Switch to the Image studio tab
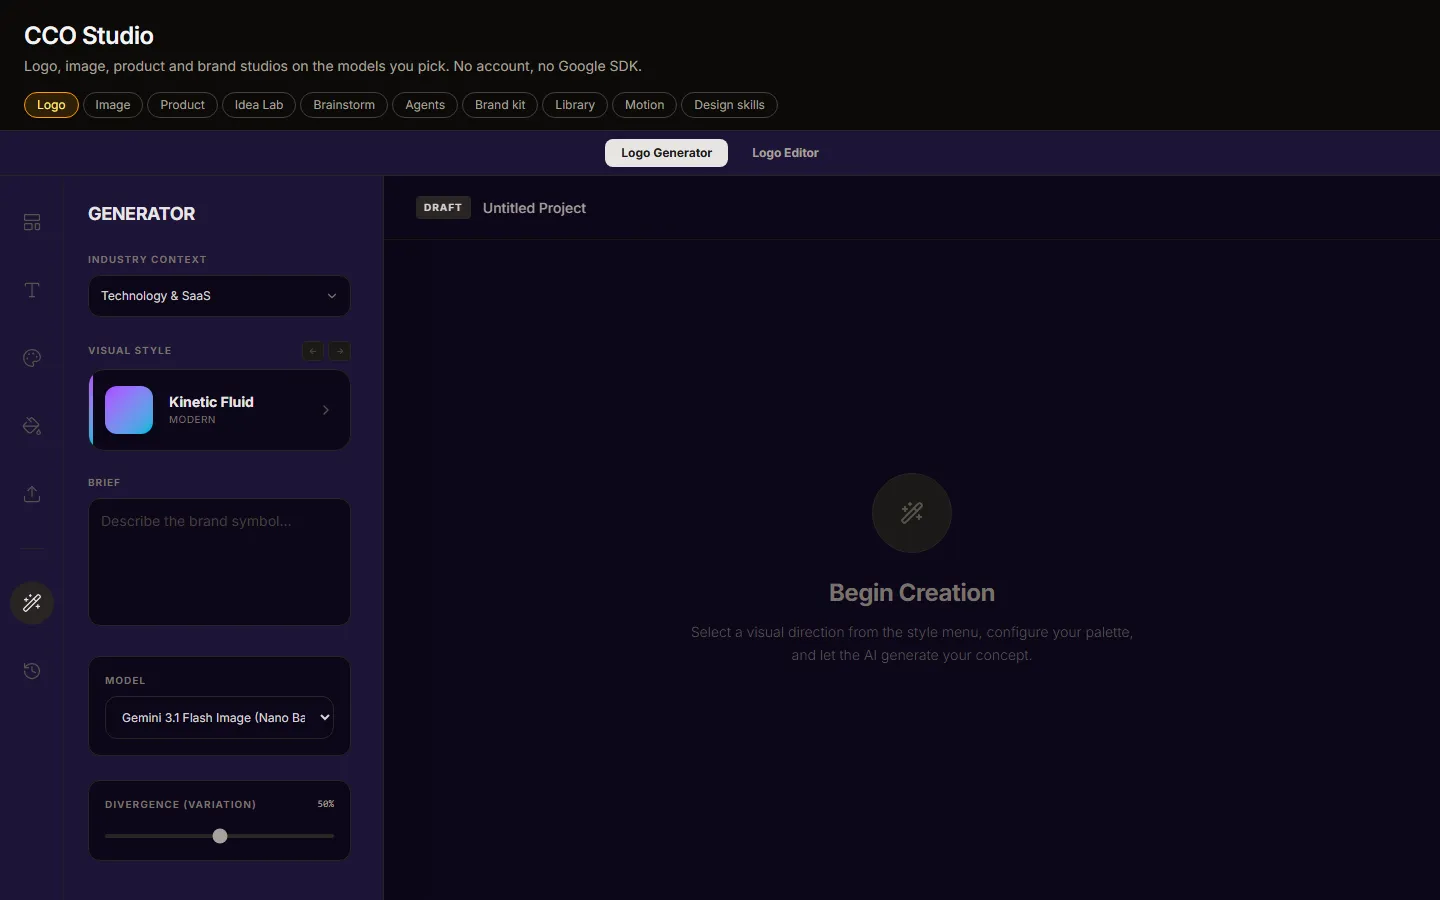The image size is (1440, 900). pyautogui.click(x=113, y=105)
